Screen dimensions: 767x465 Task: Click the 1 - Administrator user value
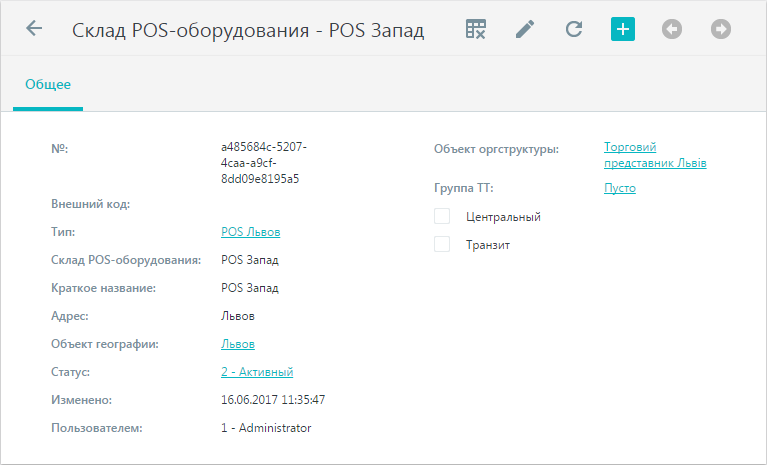pyautogui.click(x=266, y=428)
